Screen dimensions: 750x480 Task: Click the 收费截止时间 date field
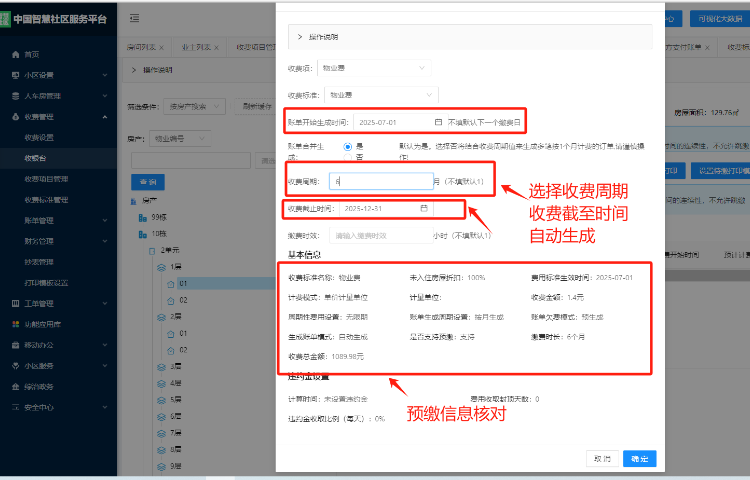pyautogui.click(x=386, y=208)
